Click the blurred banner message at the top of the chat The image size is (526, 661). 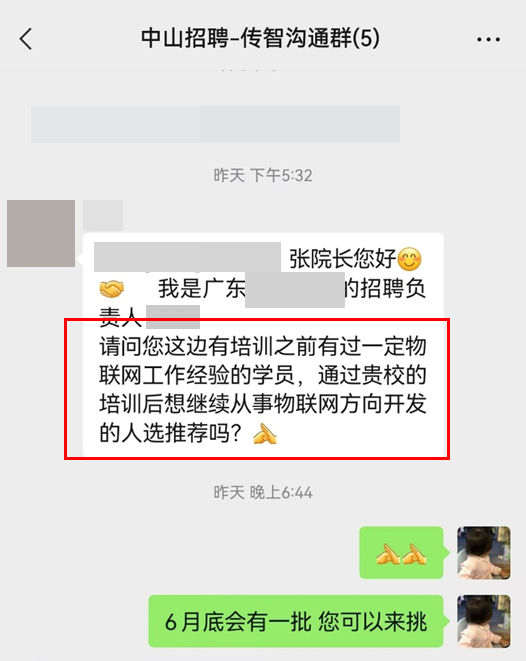215,124
